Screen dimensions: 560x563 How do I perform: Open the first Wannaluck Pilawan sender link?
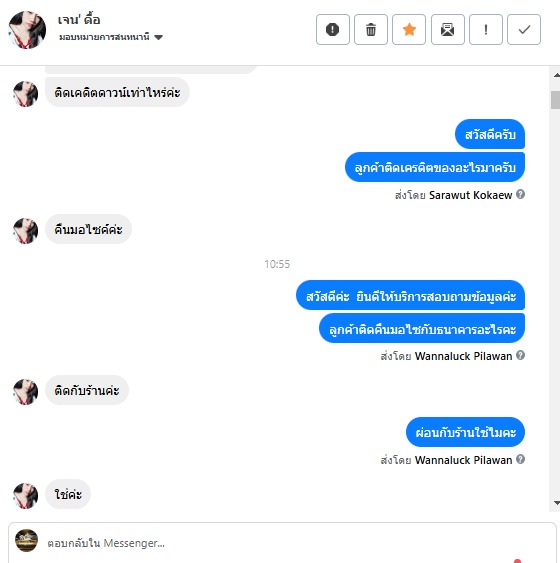click(x=463, y=356)
